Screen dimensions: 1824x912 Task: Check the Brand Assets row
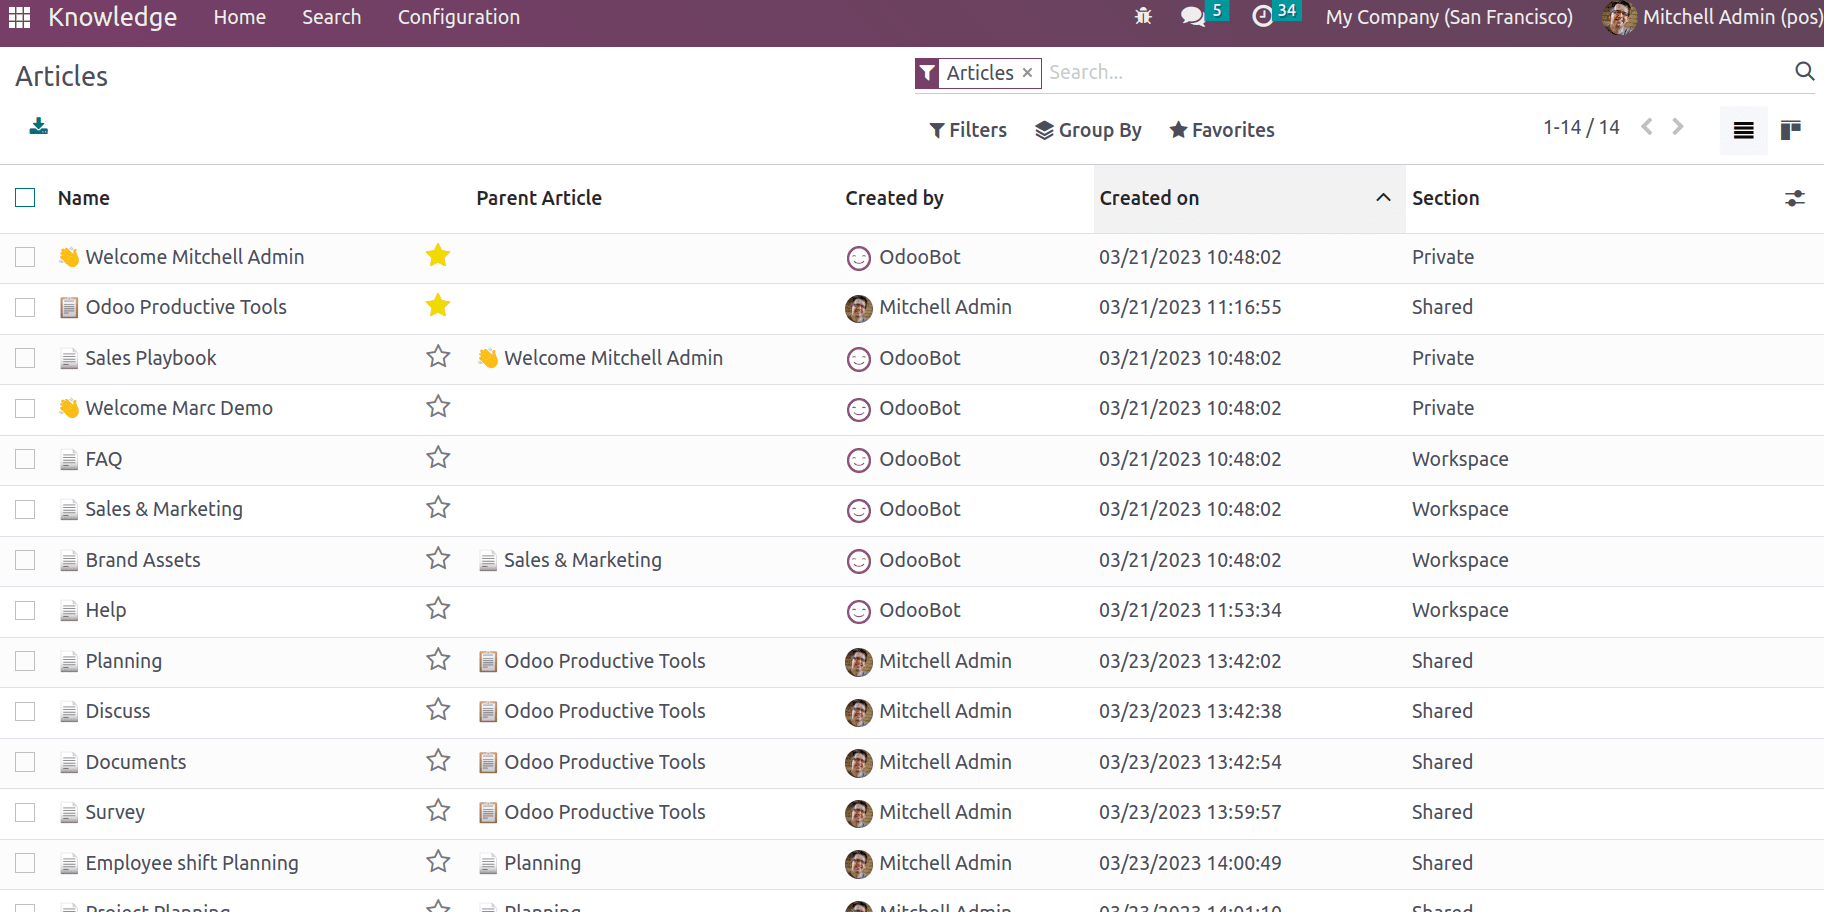25,560
